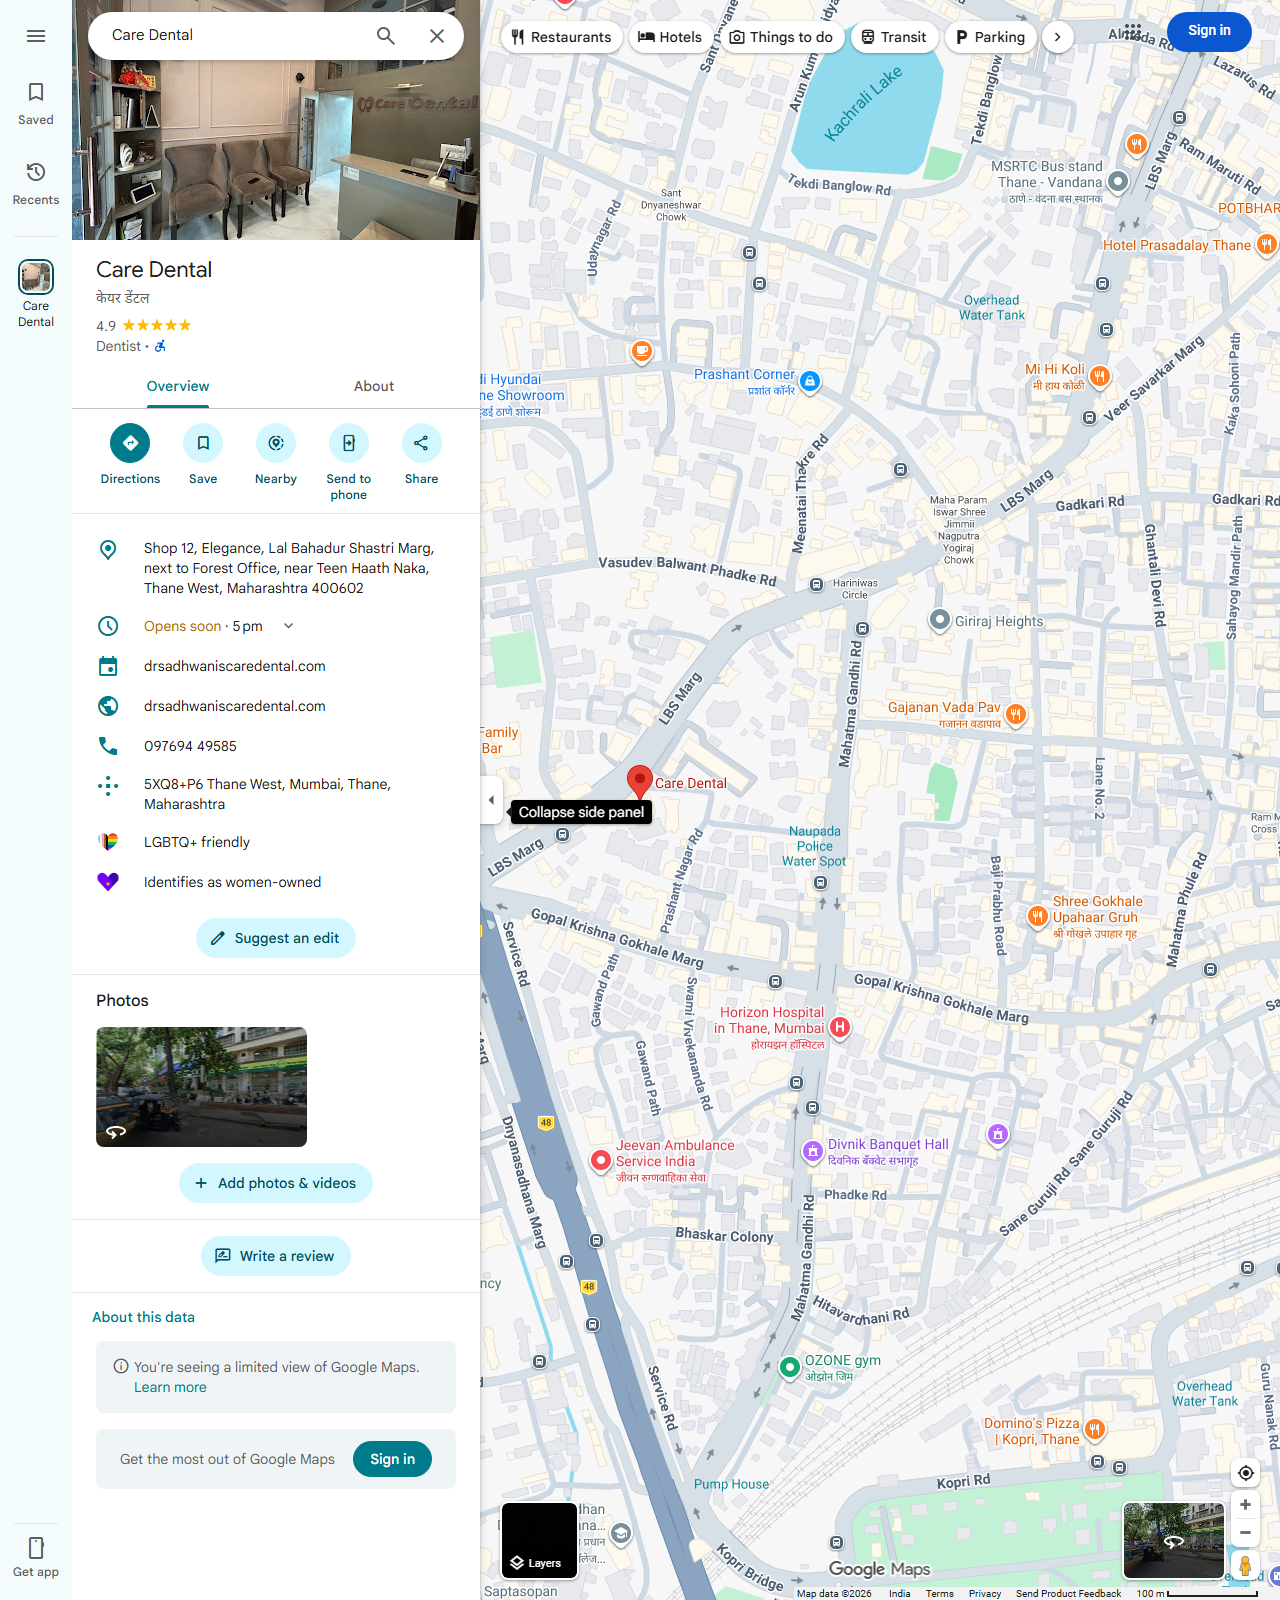Save Care Dental to a list
This screenshot has height=1600, width=1280.
click(x=203, y=455)
